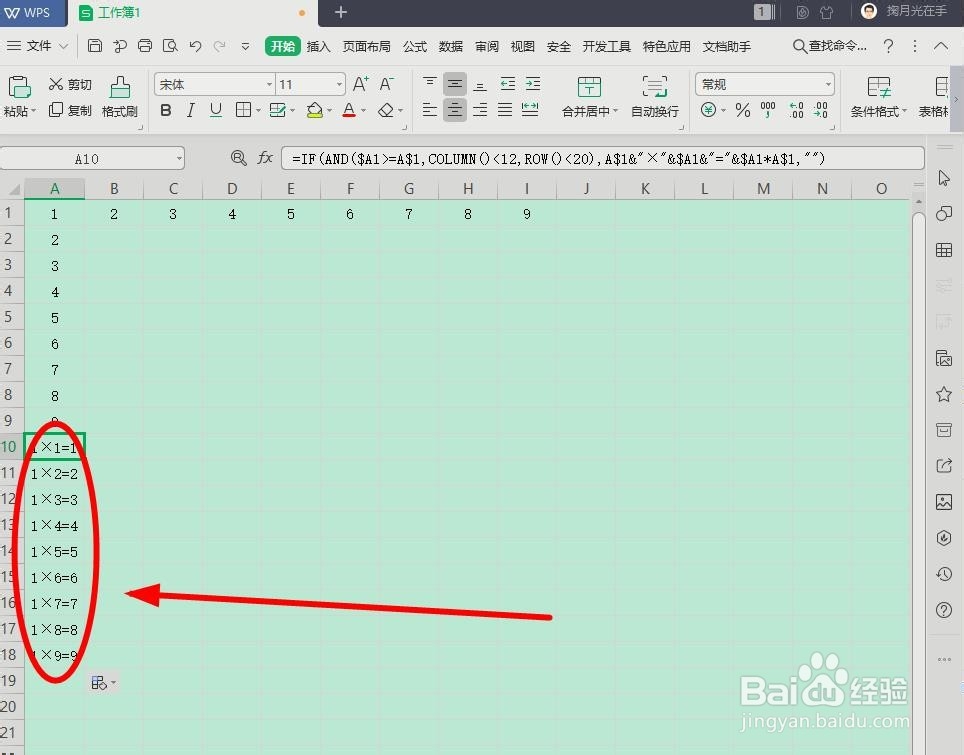Image resolution: width=964 pixels, height=755 pixels.
Task: Switch to the 插入 Insert tab
Action: [x=318, y=46]
